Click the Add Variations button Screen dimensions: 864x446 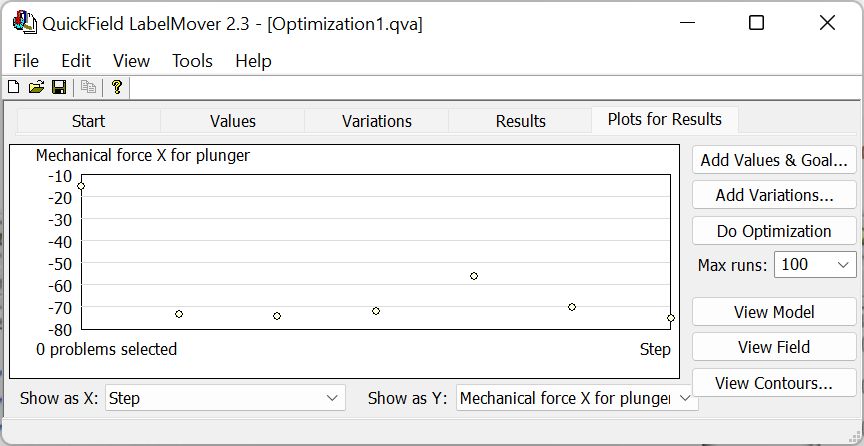pos(774,195)
